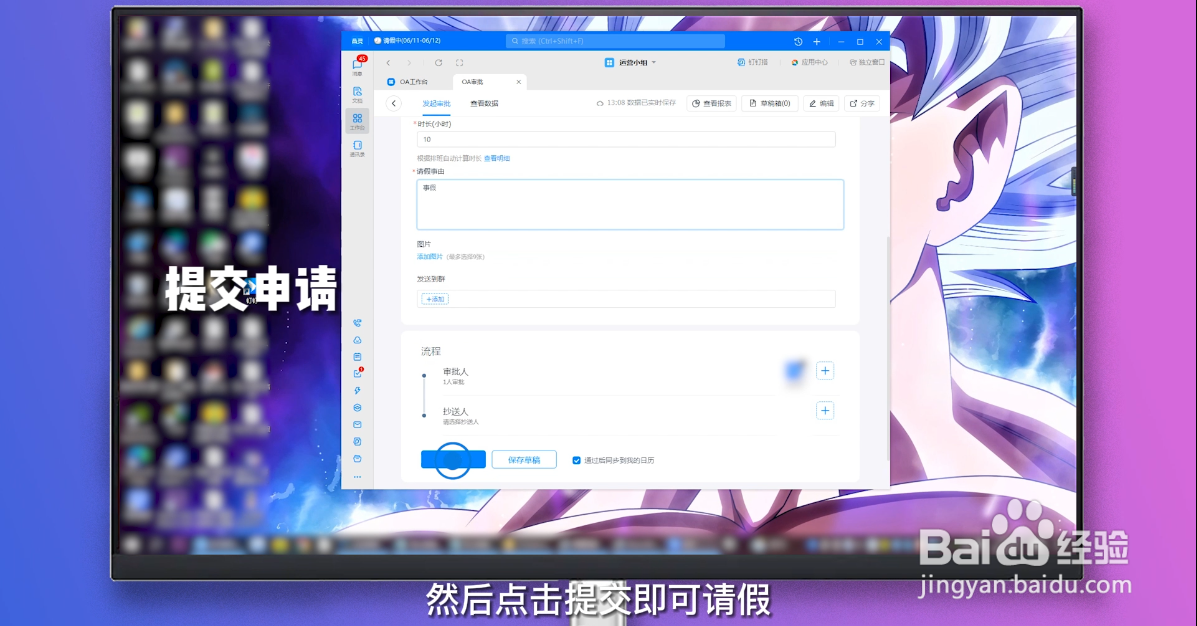Click the 请假事由 text area
This screenshot has width=1197, height=626.
[630, 205]
